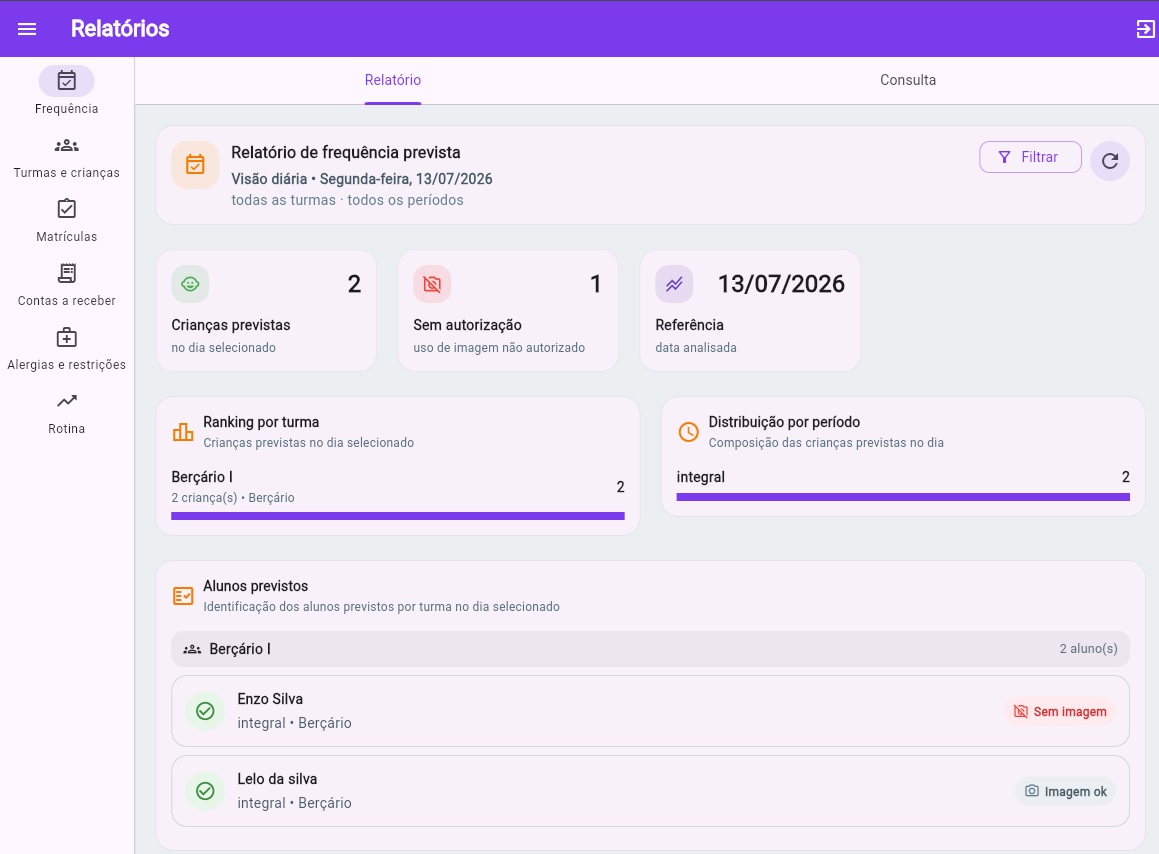Viewport: 1159px width, 854px height.
Task: Click the refresh report icon button
Action: tap(1109, 160)
